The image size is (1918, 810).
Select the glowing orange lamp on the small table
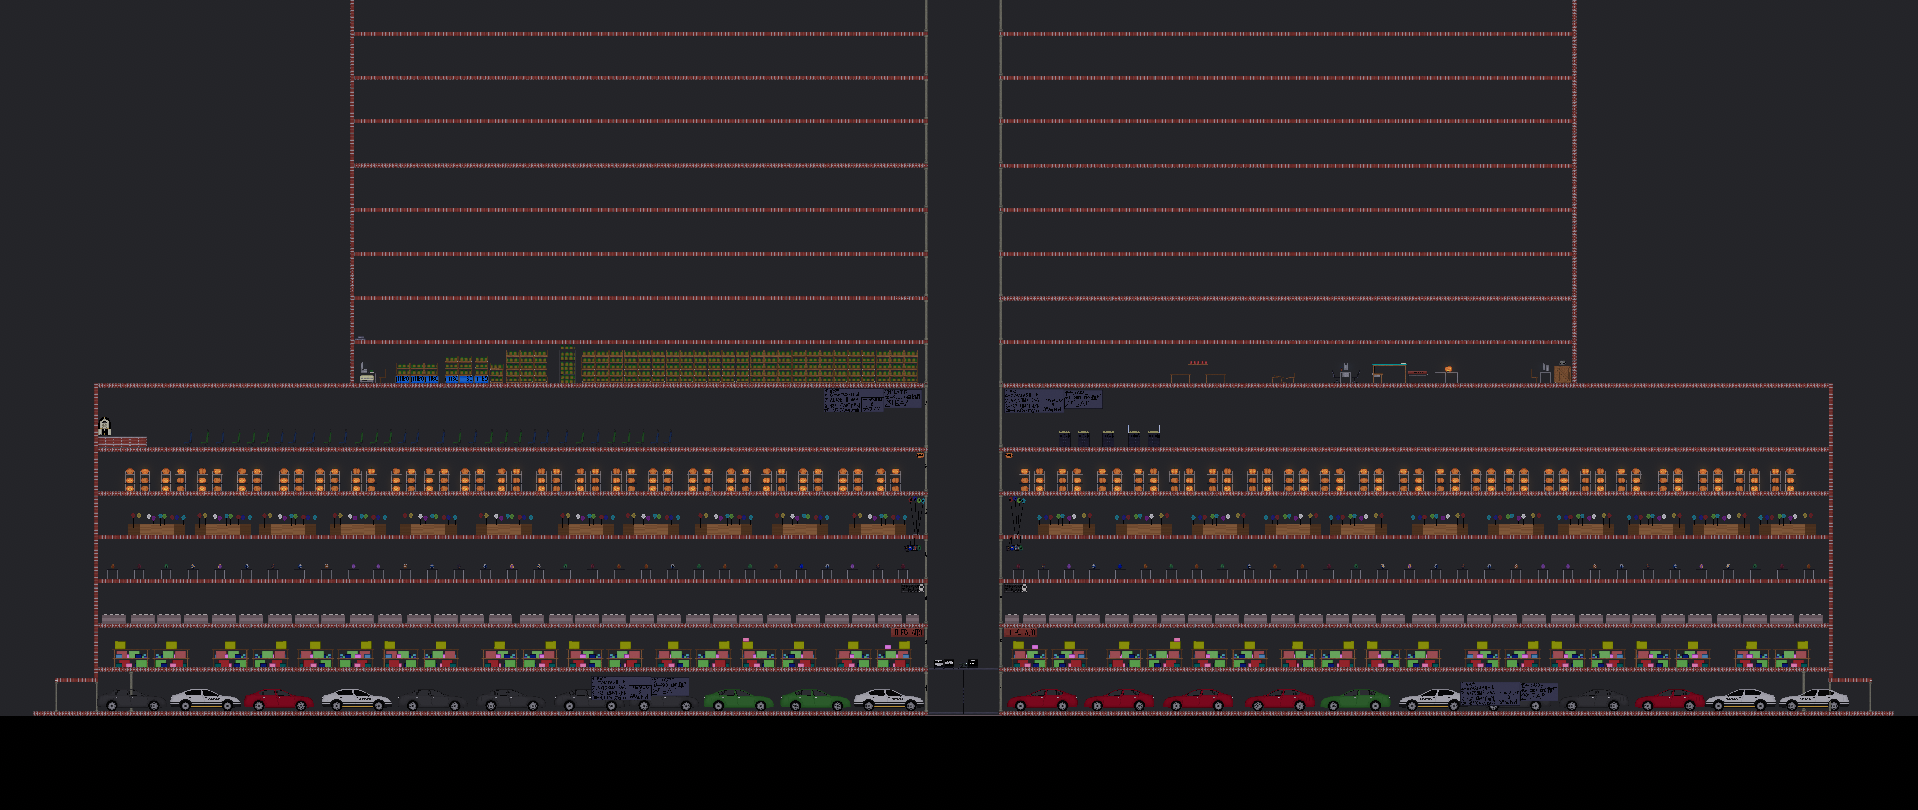[x=1447, y=370]
